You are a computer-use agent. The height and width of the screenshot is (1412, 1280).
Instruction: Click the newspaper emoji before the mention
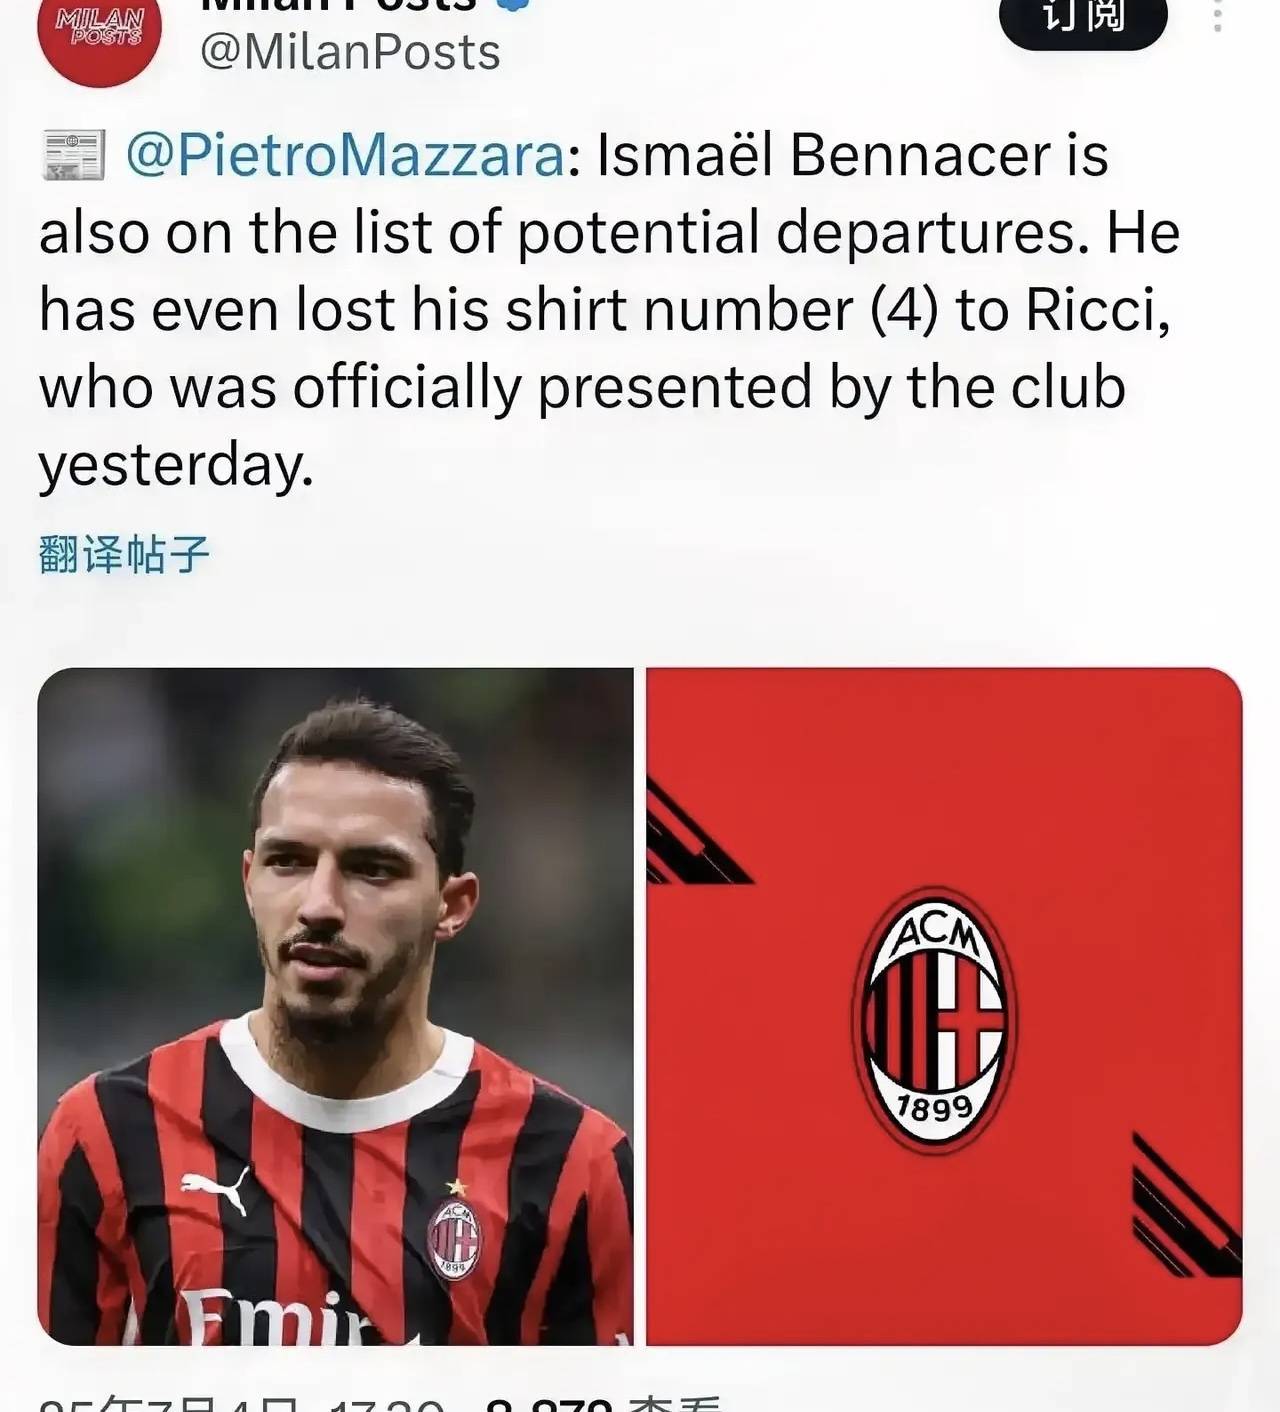click(73, 156)
